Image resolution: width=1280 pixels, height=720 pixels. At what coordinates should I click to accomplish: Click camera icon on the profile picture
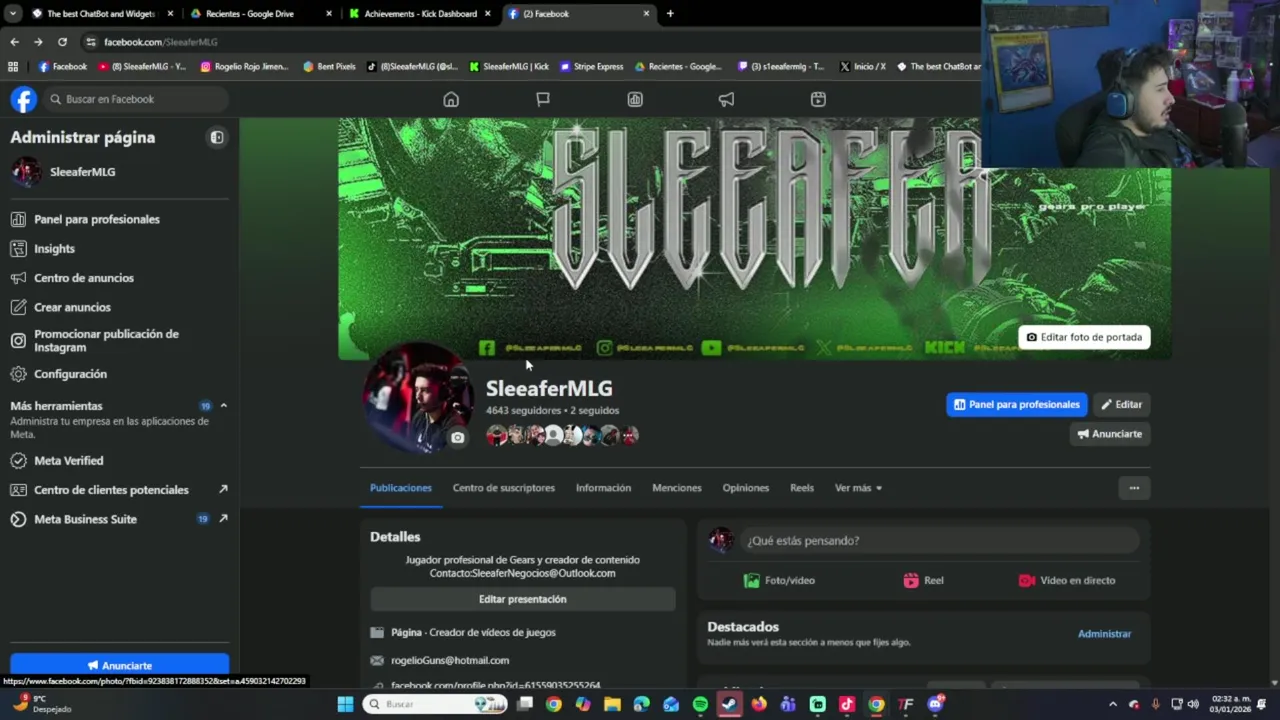[x=457, y=437]
